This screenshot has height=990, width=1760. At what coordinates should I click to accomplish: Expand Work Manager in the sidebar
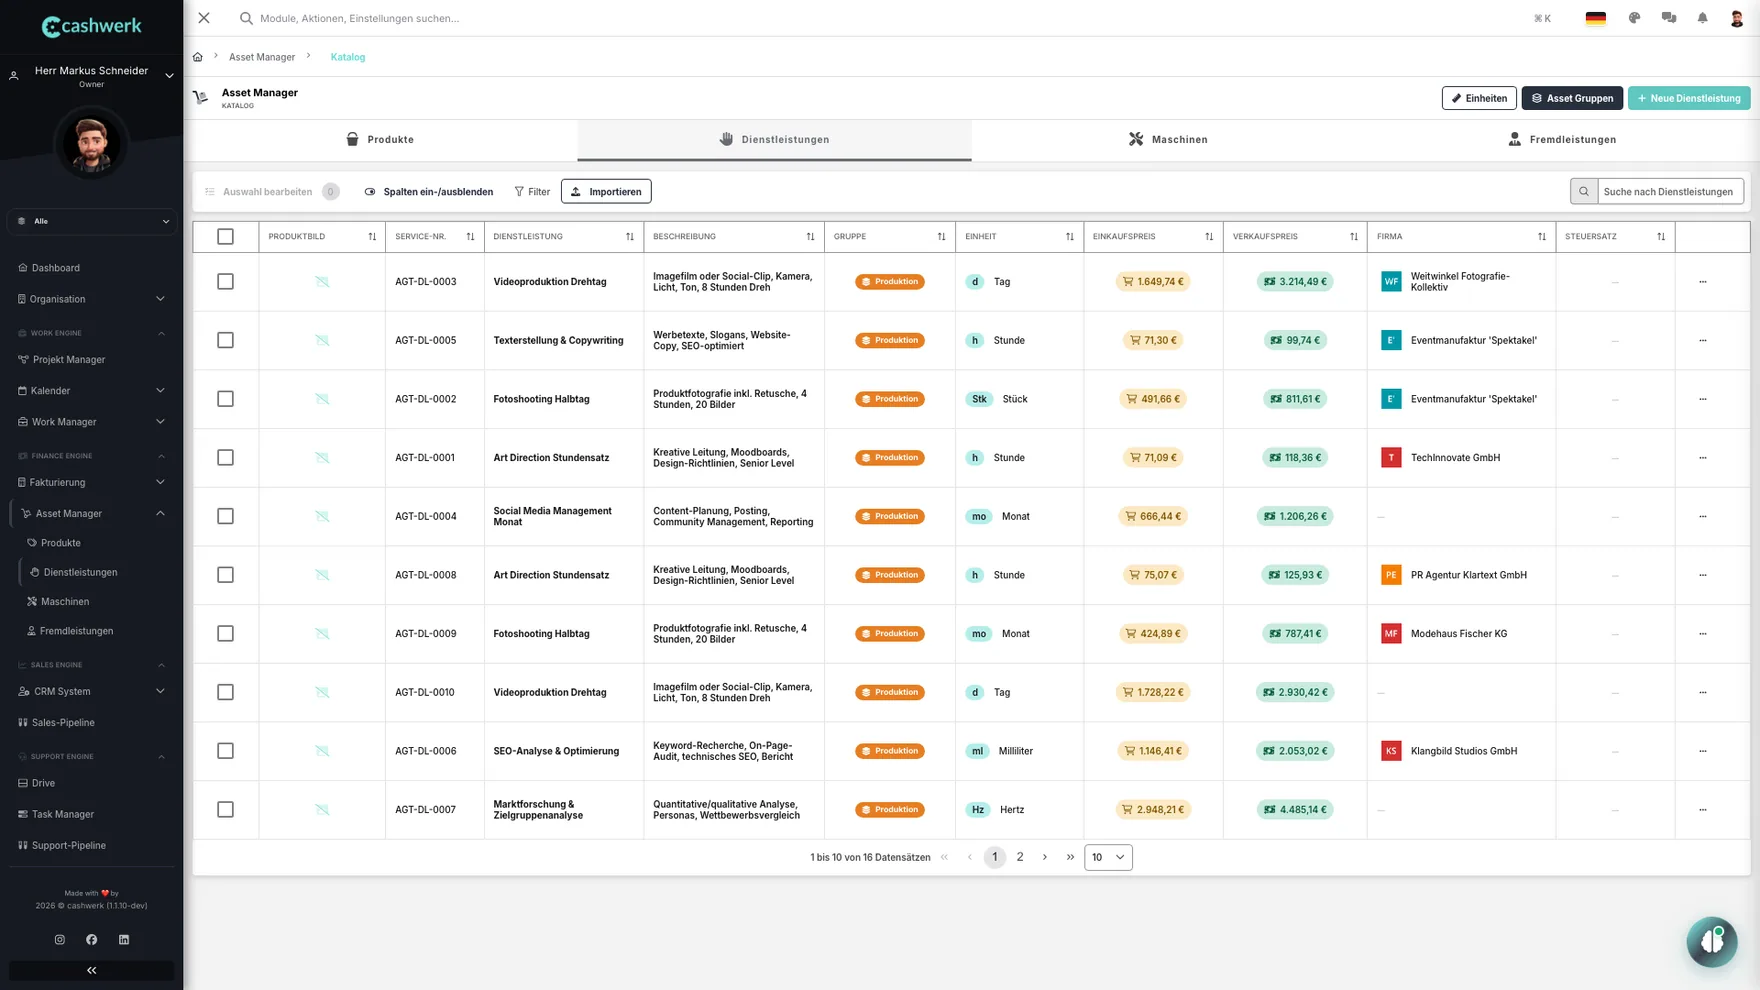tap(92, 422)
